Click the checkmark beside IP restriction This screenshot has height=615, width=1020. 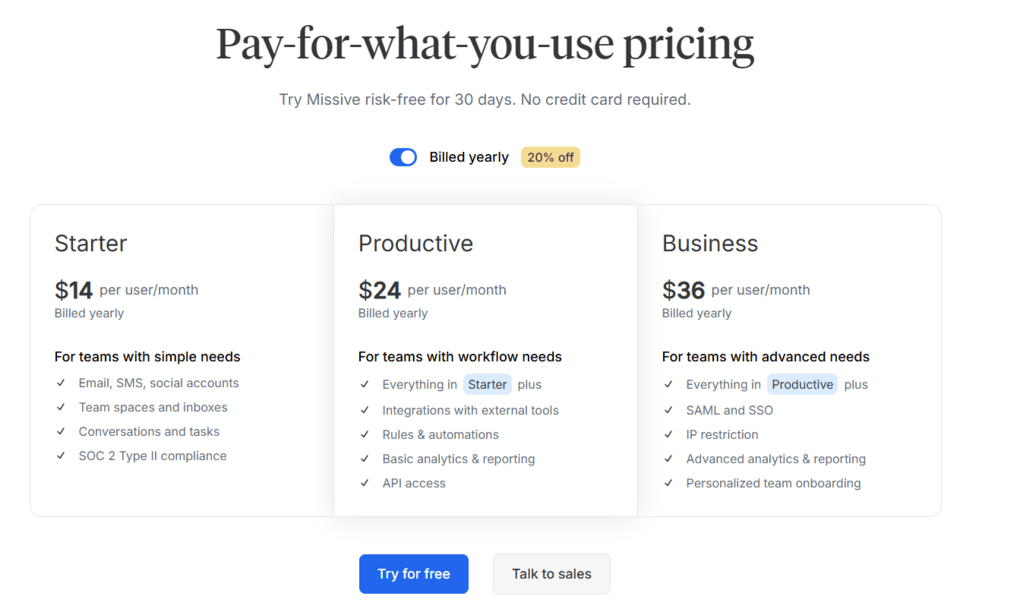pos(667,434)
